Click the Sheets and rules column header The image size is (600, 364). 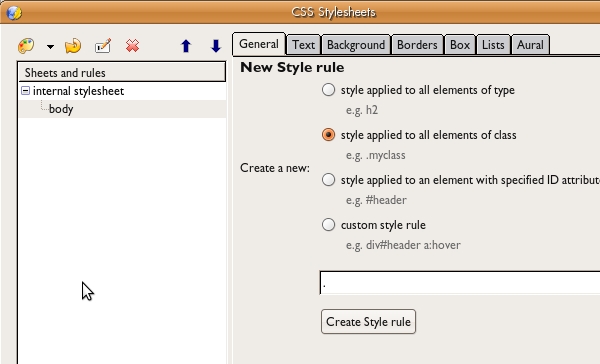click(x=122, y=73)
